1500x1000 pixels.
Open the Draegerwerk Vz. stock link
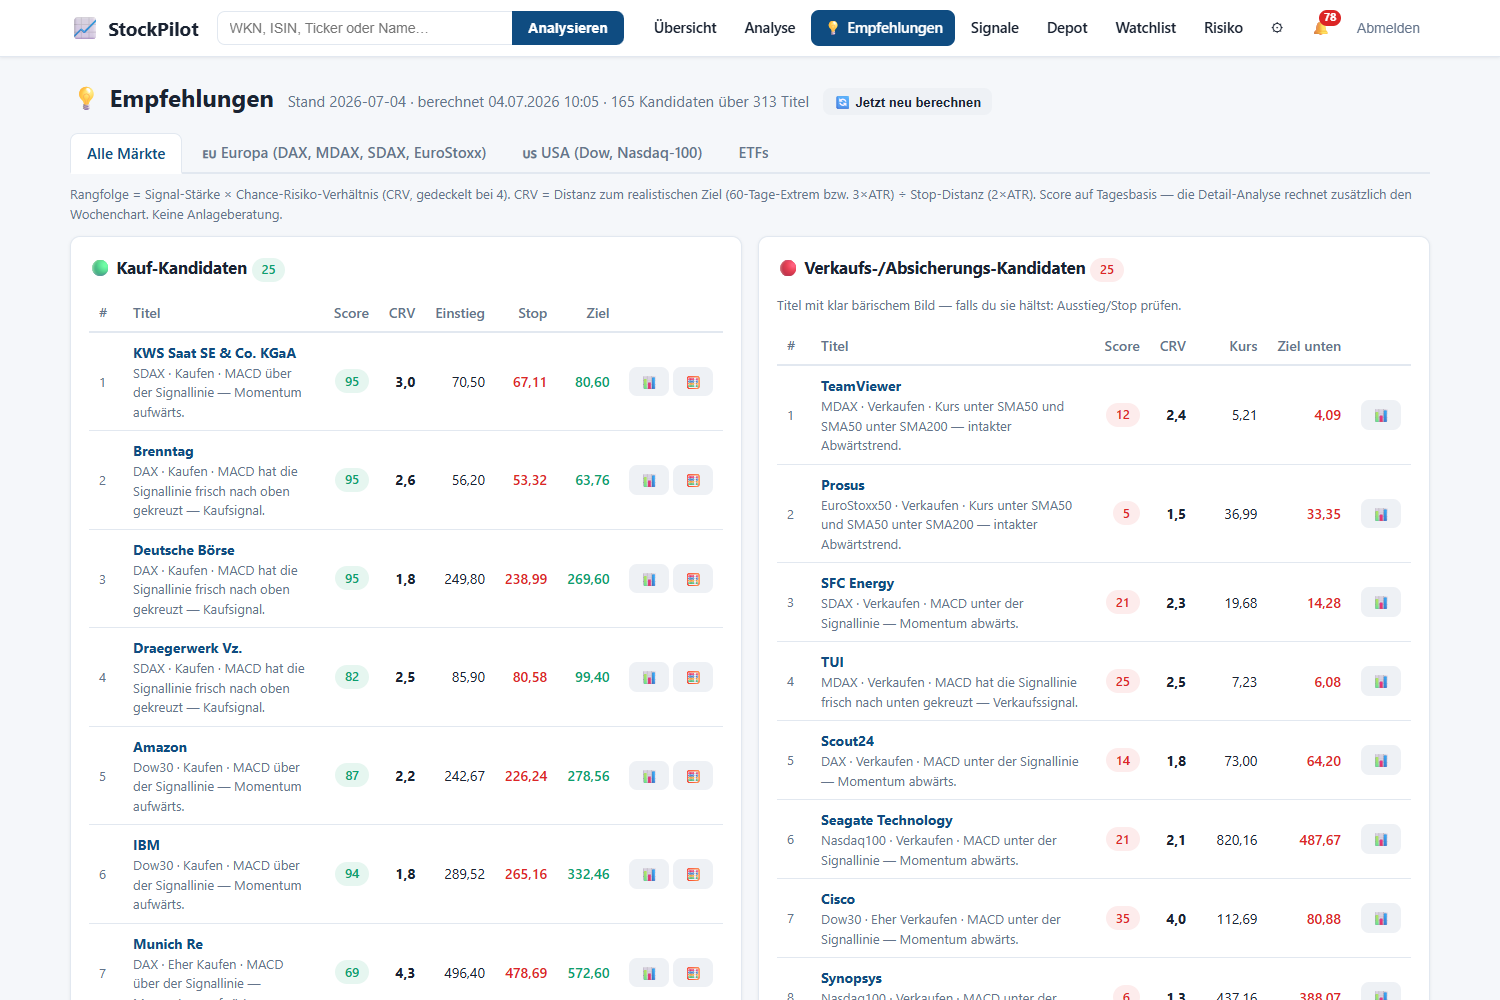coord(187,648)
